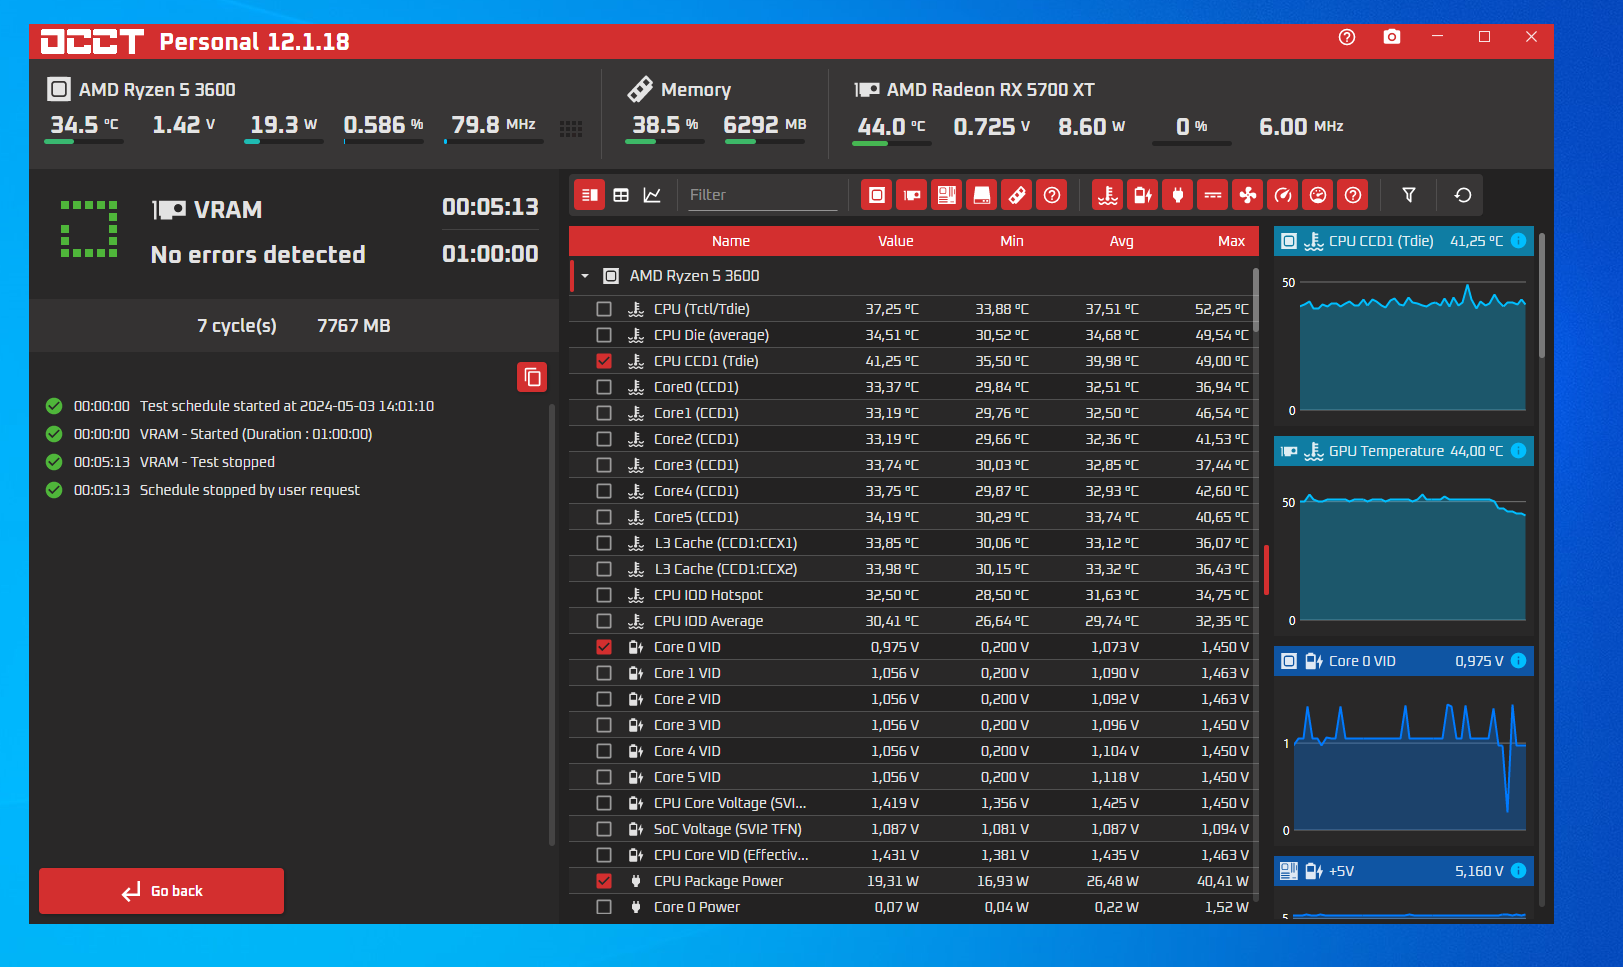Click the Memory summary header
Viewport: 1623px width, 967px height.
[696, 89]
